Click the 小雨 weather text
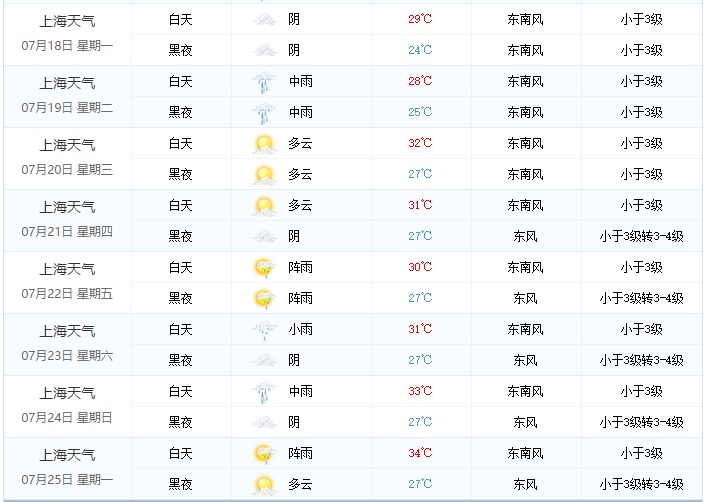Screen dimensions: 704x502 click(x=300, y=330)
